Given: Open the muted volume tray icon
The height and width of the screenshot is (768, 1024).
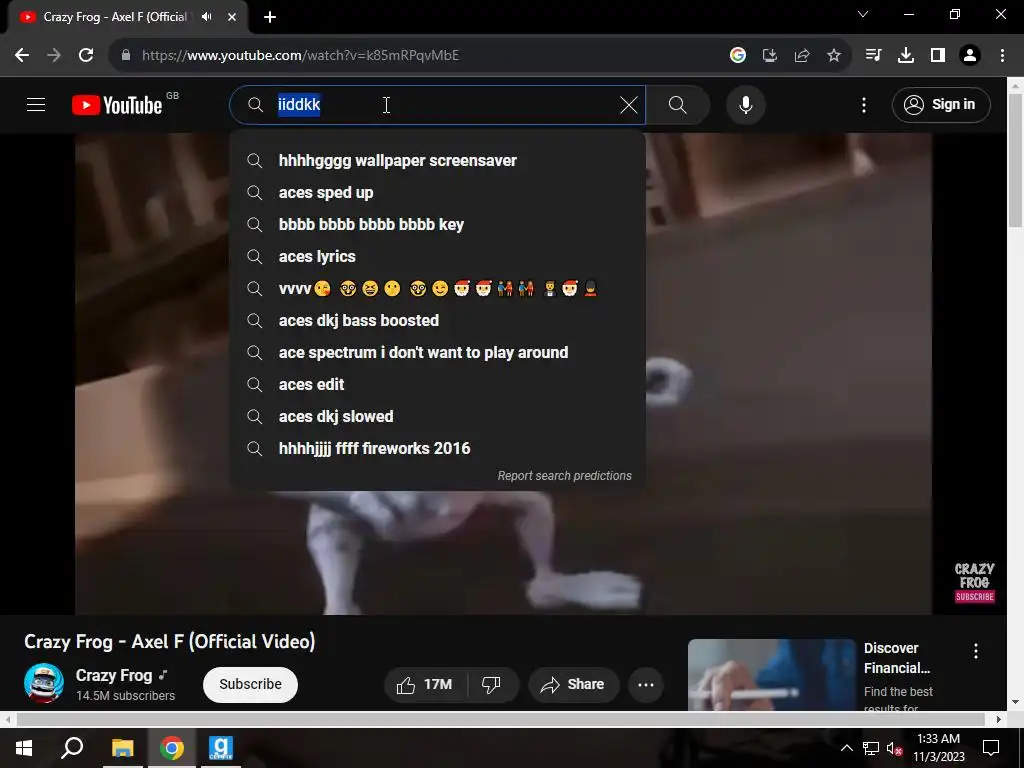Looking at the screenshot, I should tap(894, 748).
